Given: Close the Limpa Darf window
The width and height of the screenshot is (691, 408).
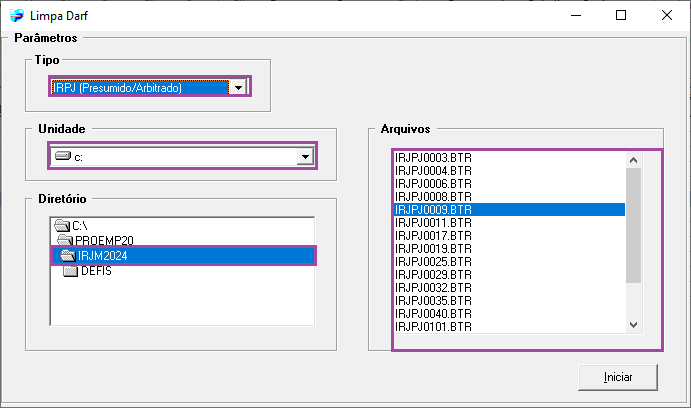Looking at the screenshot, I should point(667,15).
